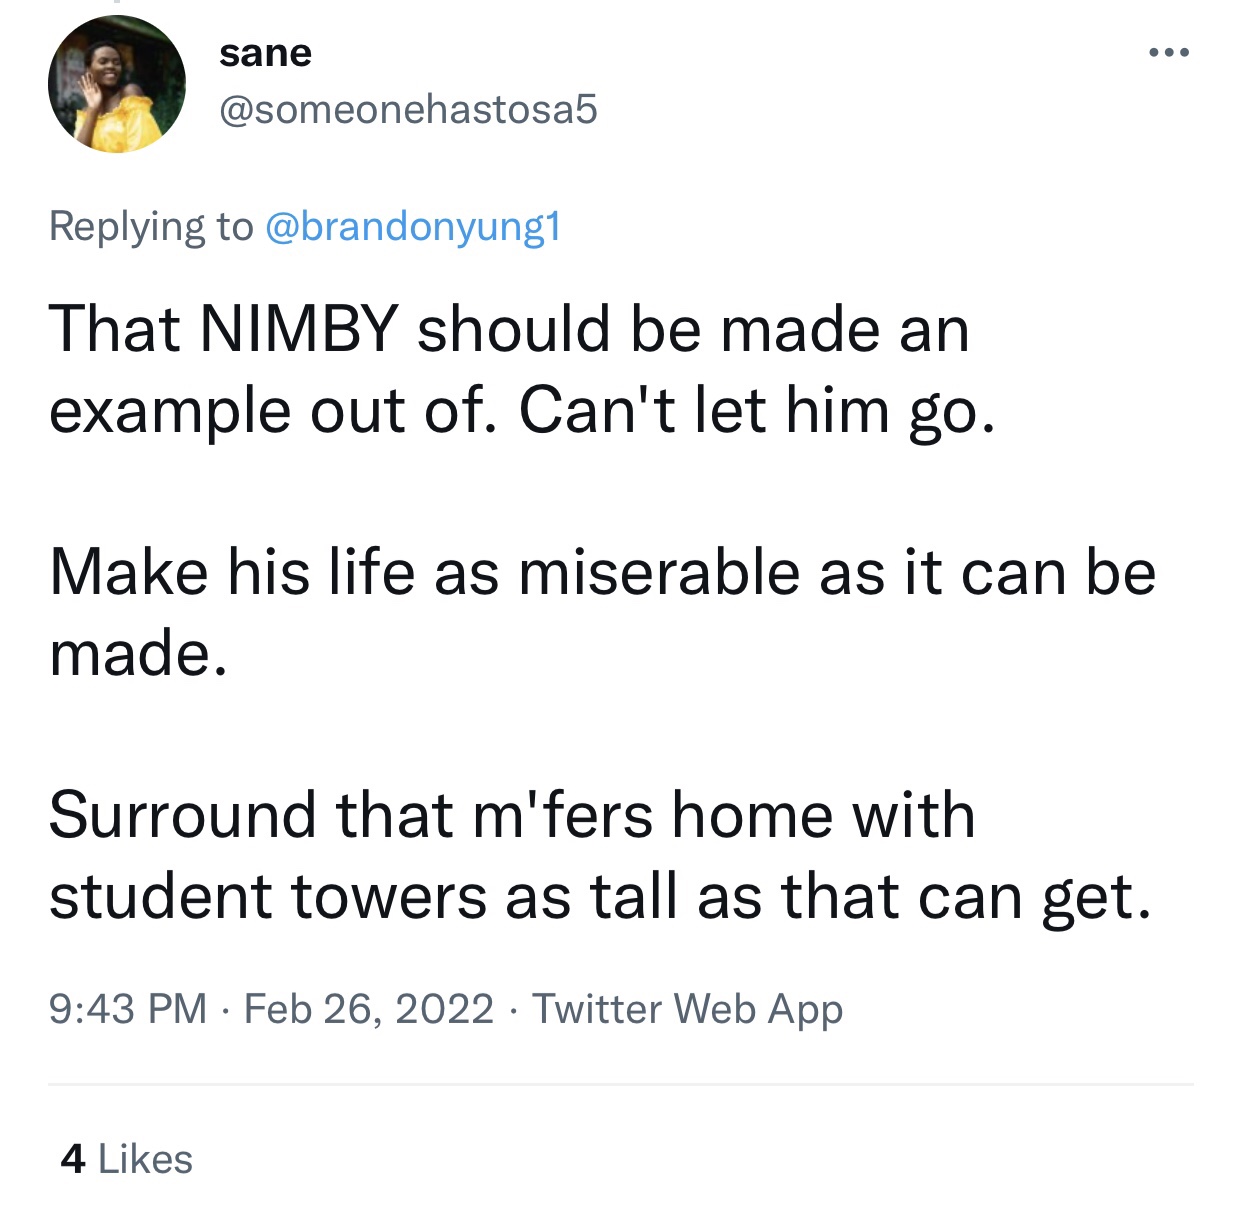Click the @someonehastosa5 handle
This screenshot has width=1242, height=1222.
(x=408, y=109)
